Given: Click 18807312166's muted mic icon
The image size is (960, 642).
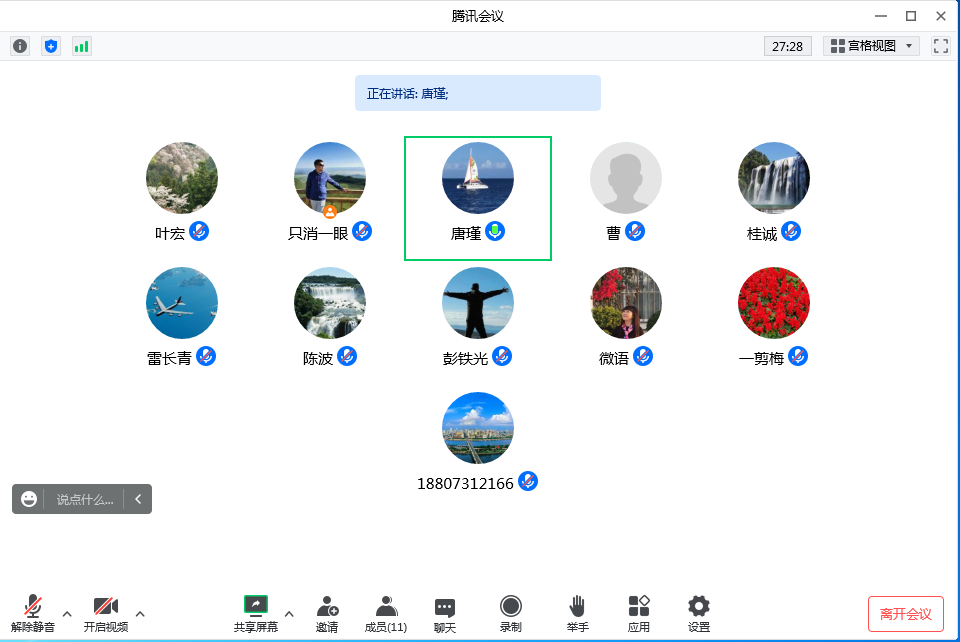Looking at the screenshot, I should coord(528,481).
